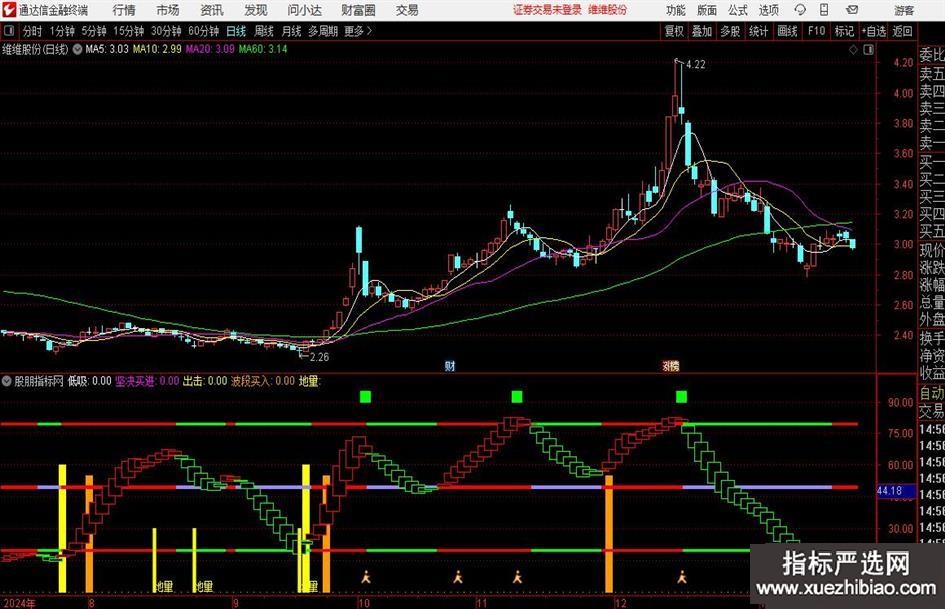
Task: Expand the main chart MA indicator dropdown
Action: point(77,49)
